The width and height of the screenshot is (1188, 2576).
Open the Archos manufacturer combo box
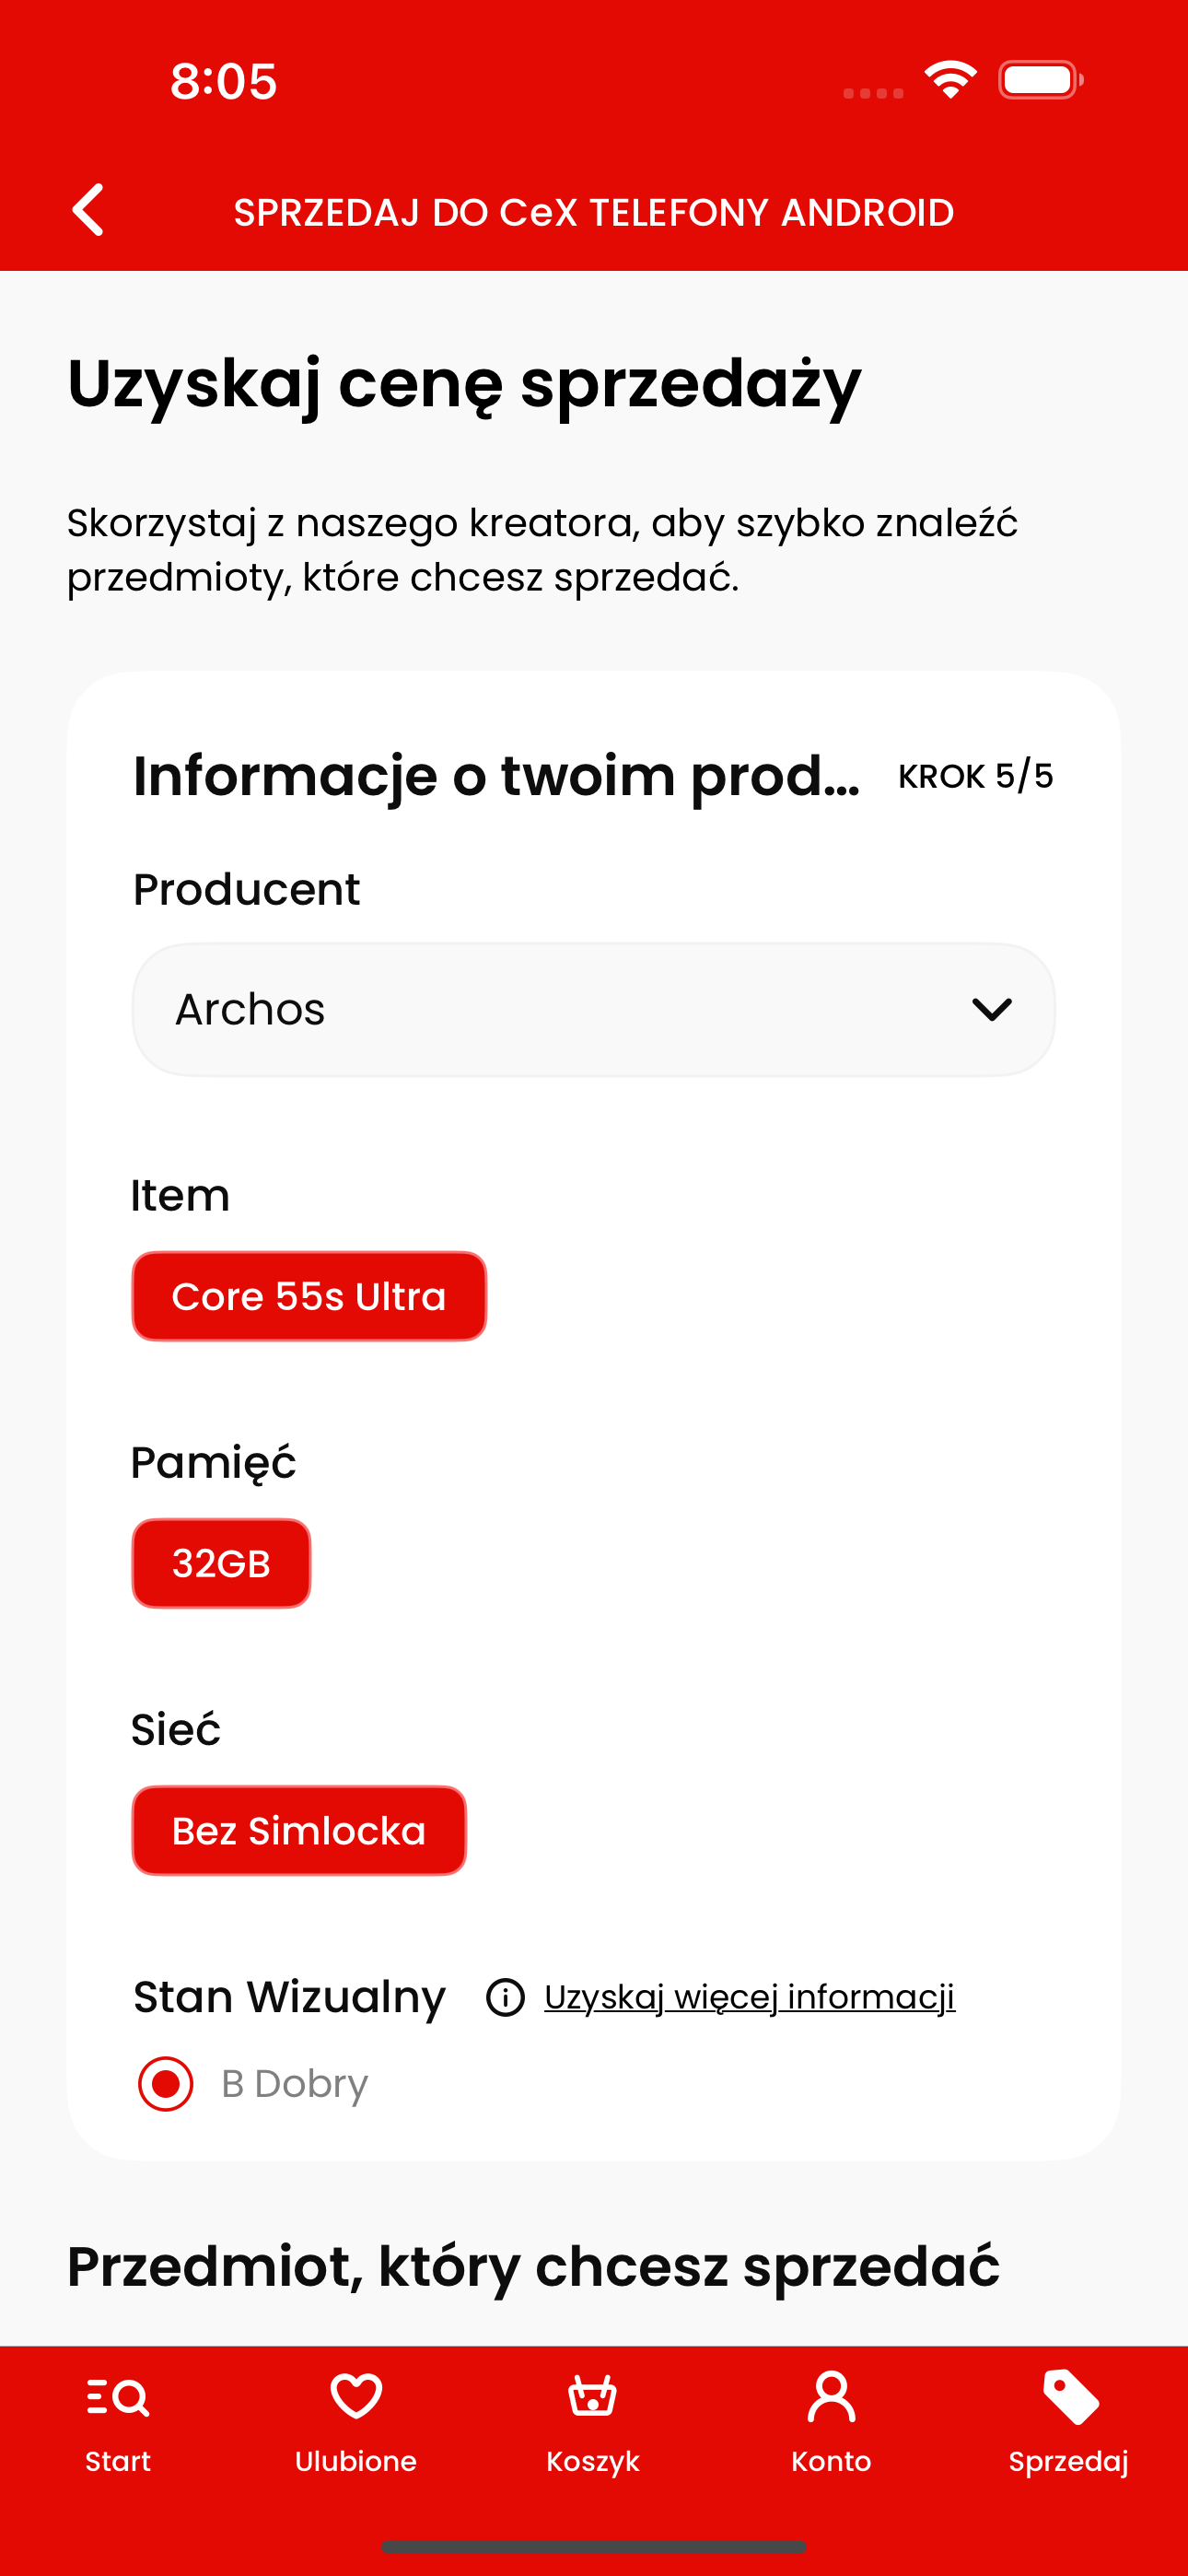pos(594,1009)
